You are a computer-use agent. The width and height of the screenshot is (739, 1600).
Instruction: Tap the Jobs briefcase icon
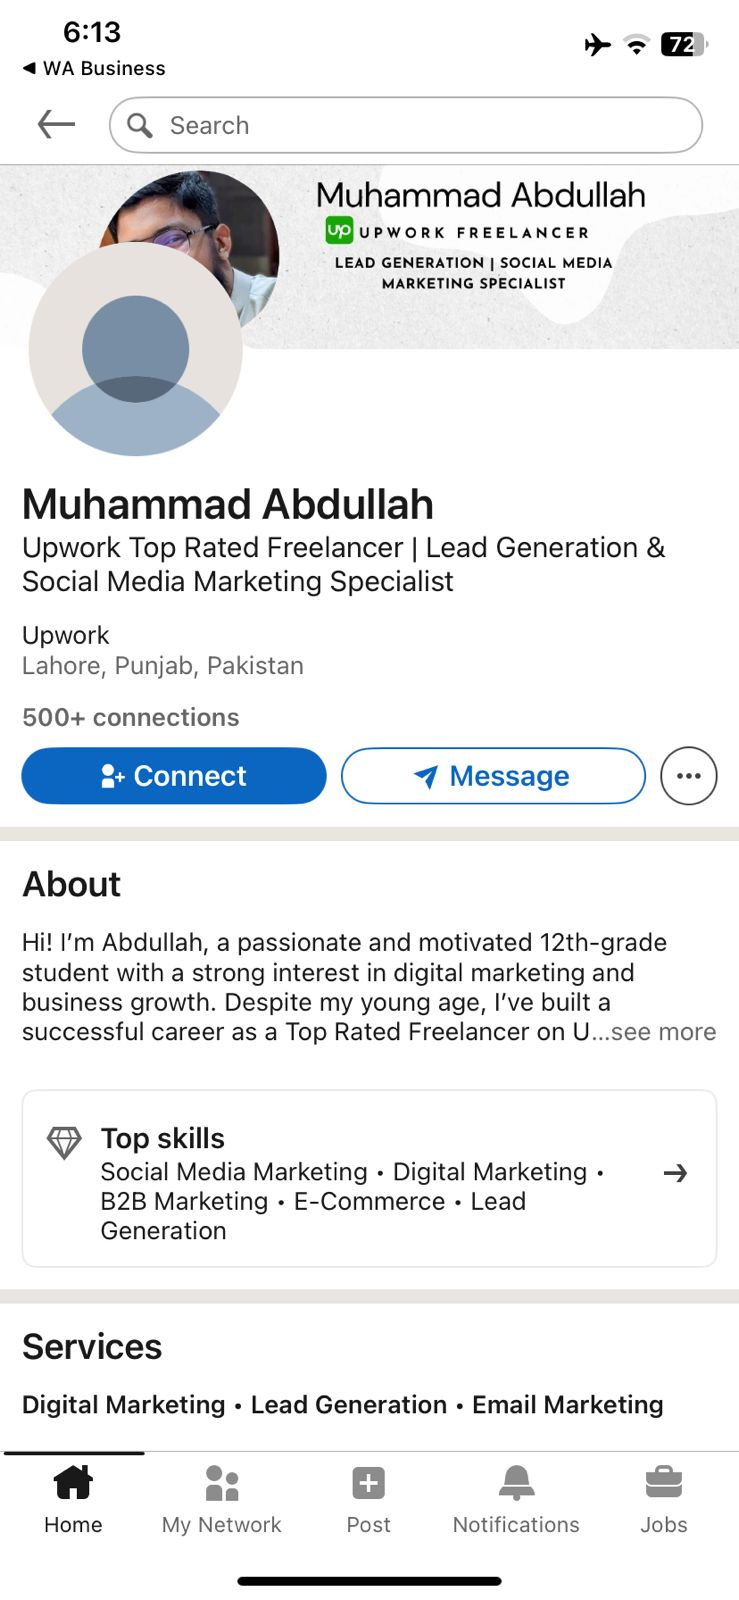(x=664, y=1484)
